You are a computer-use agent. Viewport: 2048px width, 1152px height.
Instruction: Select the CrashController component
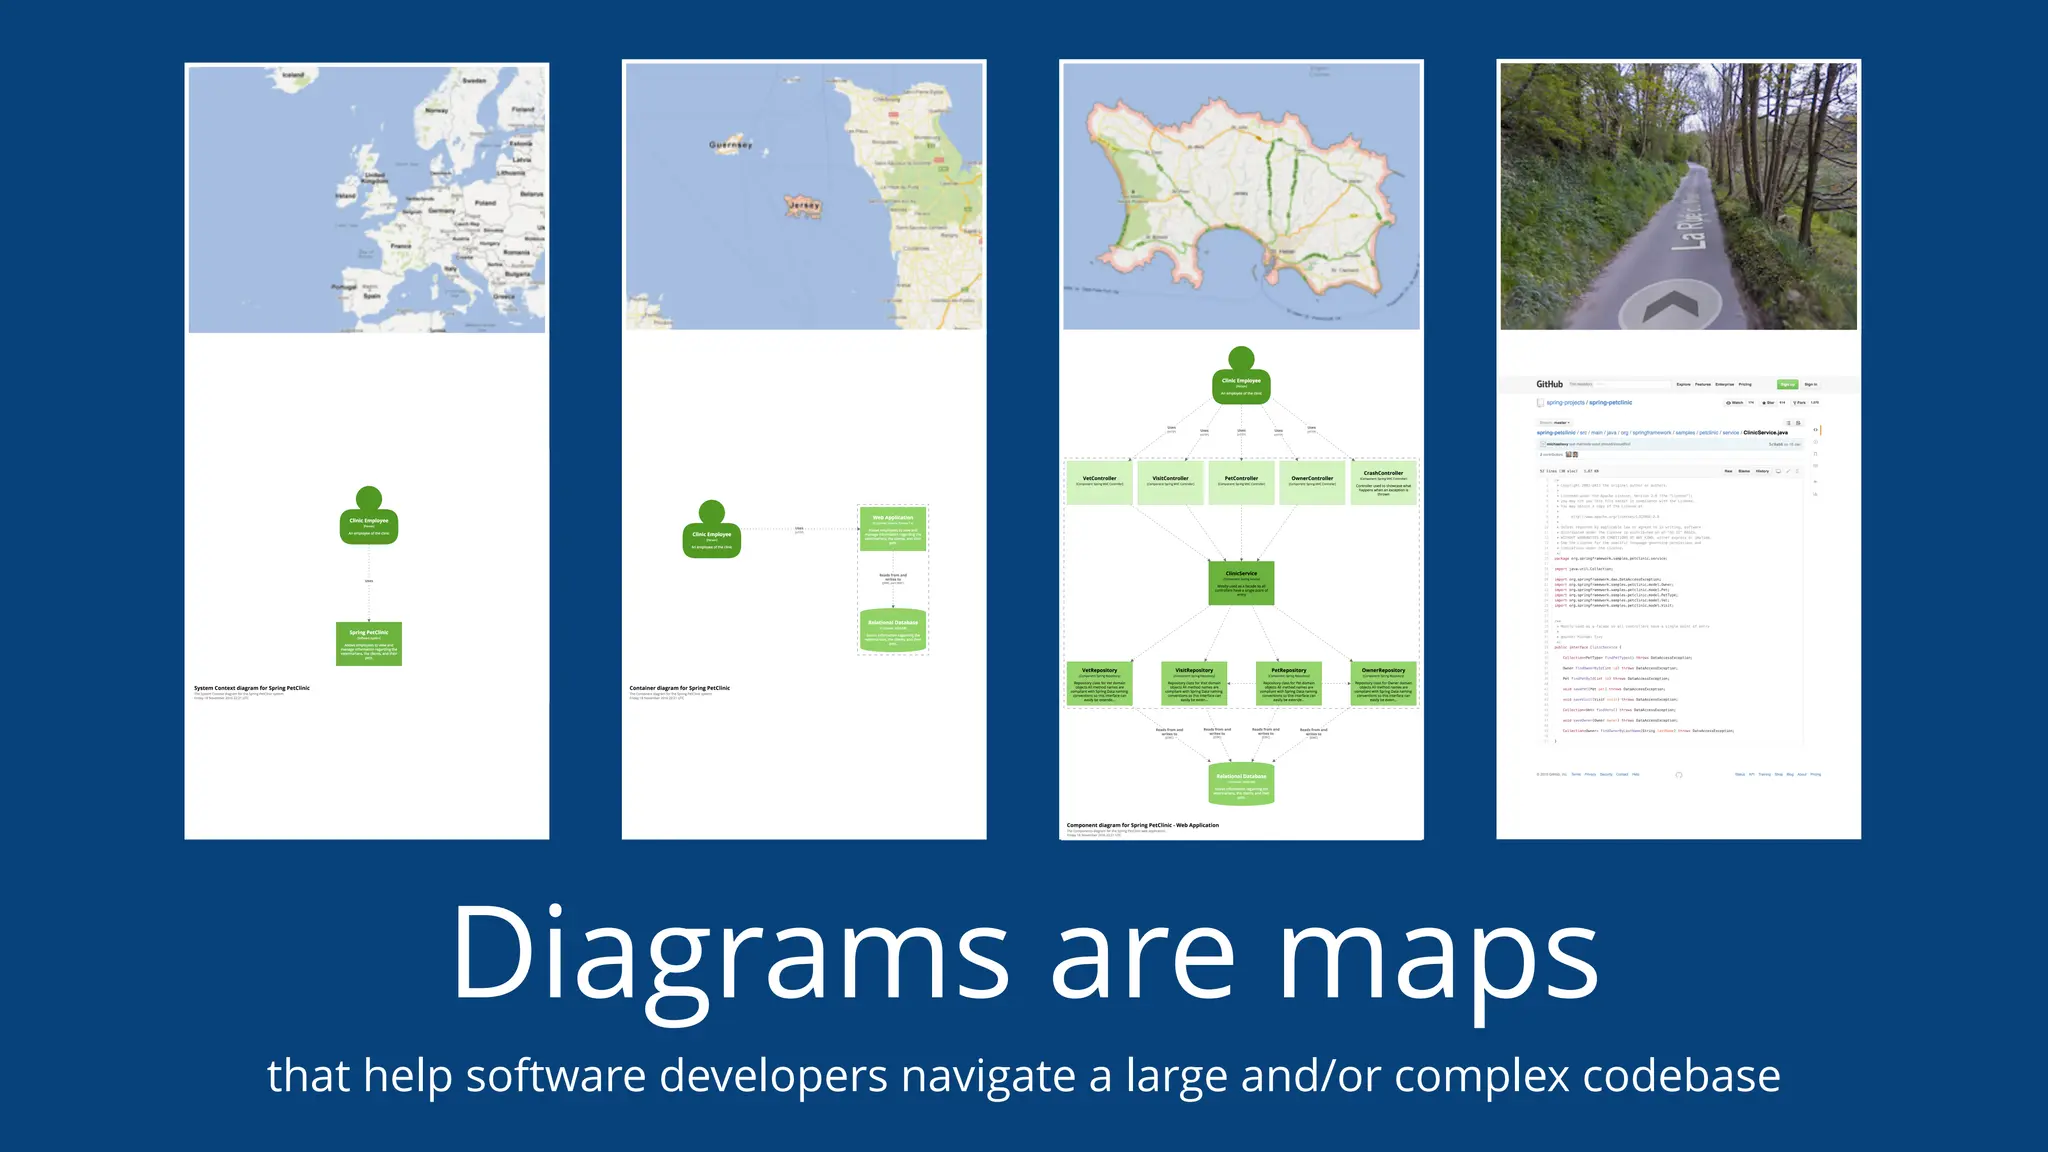(1383, 482)
